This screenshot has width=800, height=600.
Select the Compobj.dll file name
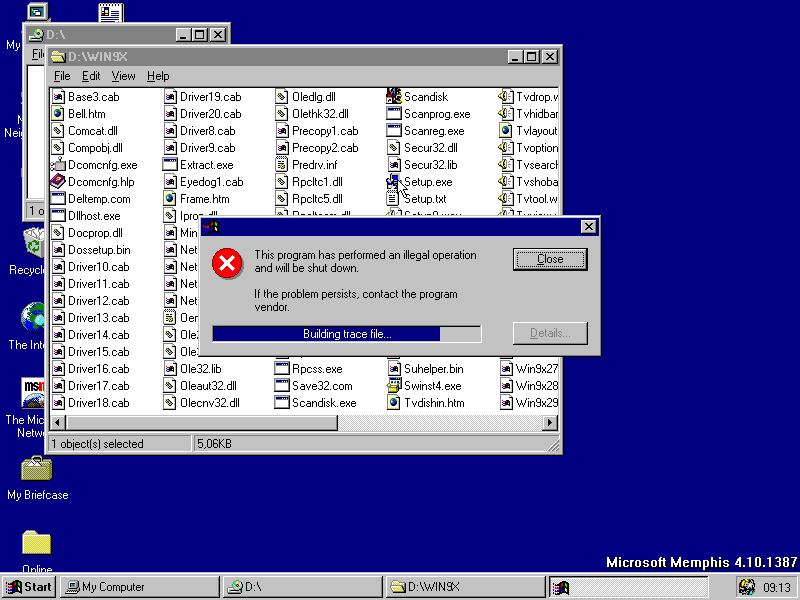95,148
